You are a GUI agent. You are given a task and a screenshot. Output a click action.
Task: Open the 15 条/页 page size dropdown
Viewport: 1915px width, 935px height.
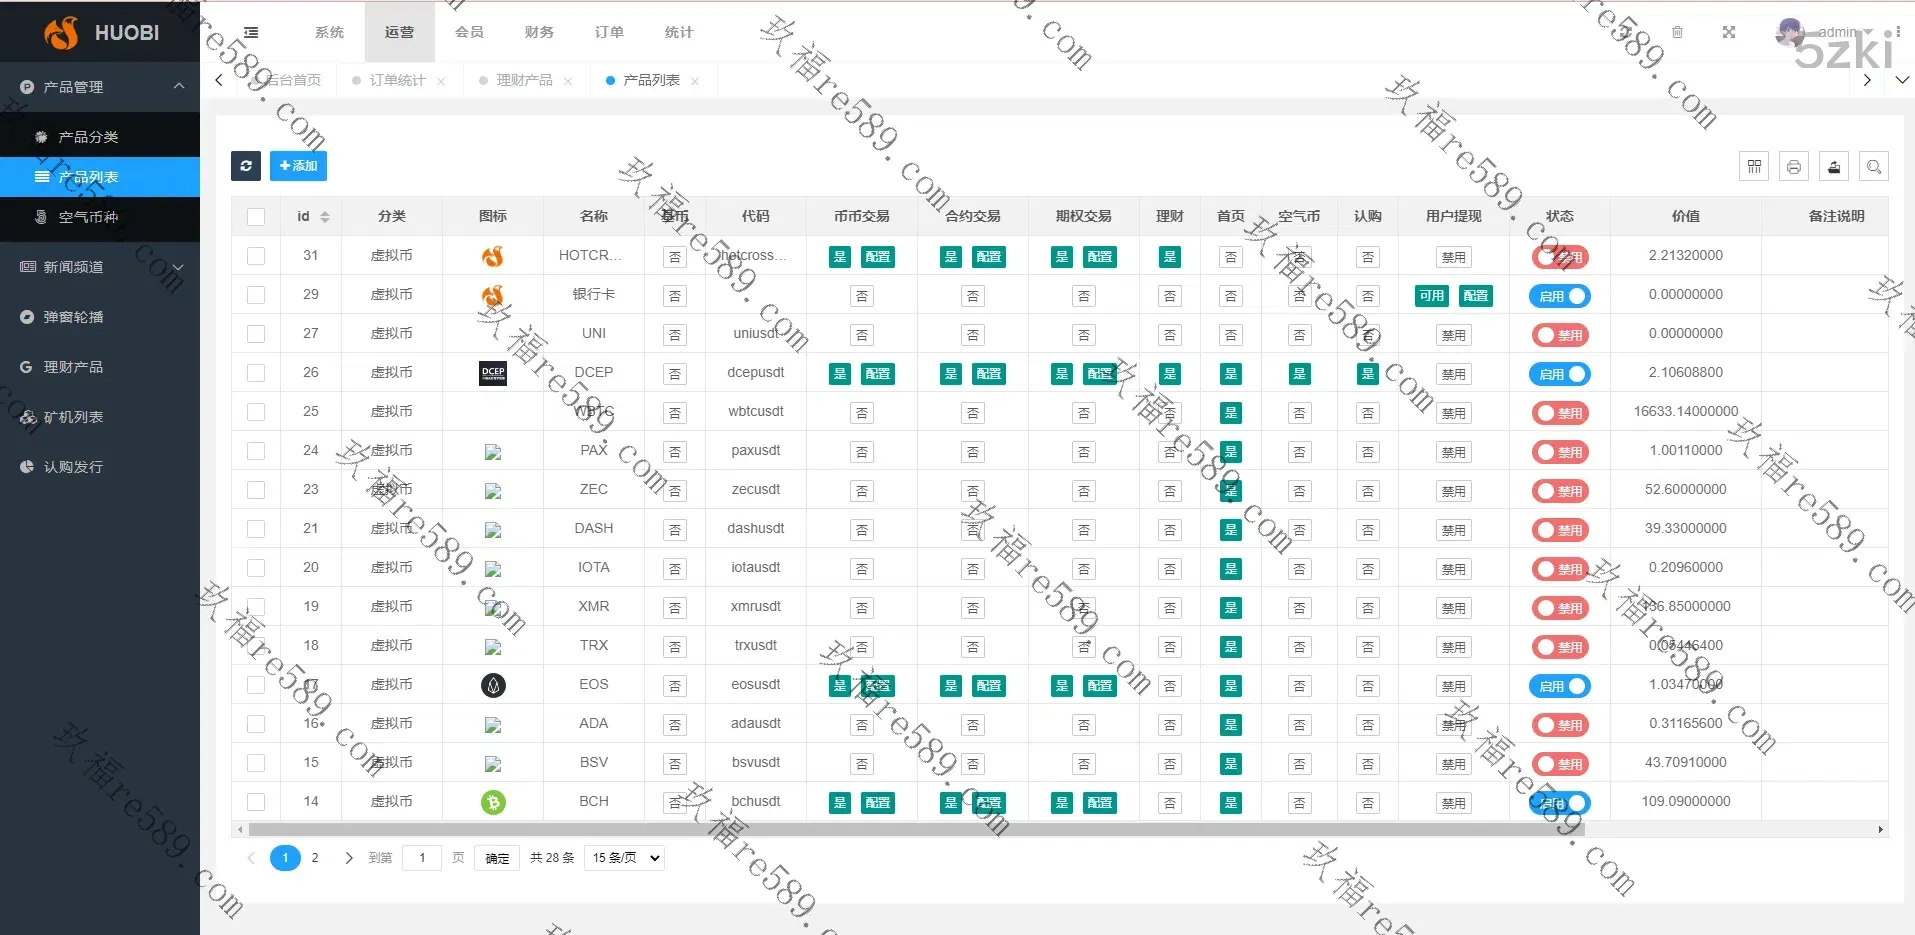click(x=625, y=858)
